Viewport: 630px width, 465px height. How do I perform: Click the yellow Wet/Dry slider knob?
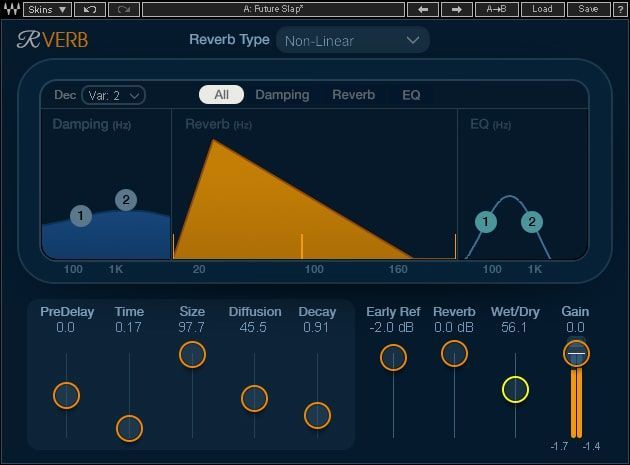click(x=515, y=389)
